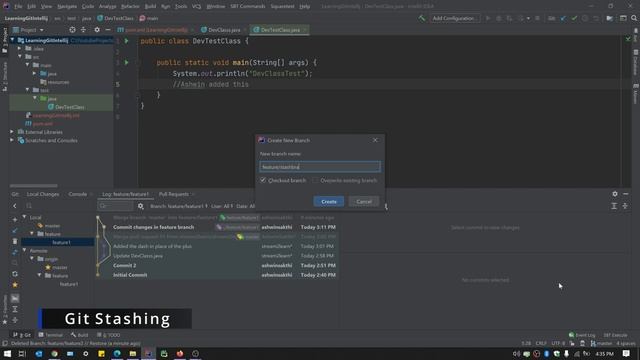Viewport: 640px width, 360px height.
Task: Collapse the origin remote node
Action: click(32, 259)
